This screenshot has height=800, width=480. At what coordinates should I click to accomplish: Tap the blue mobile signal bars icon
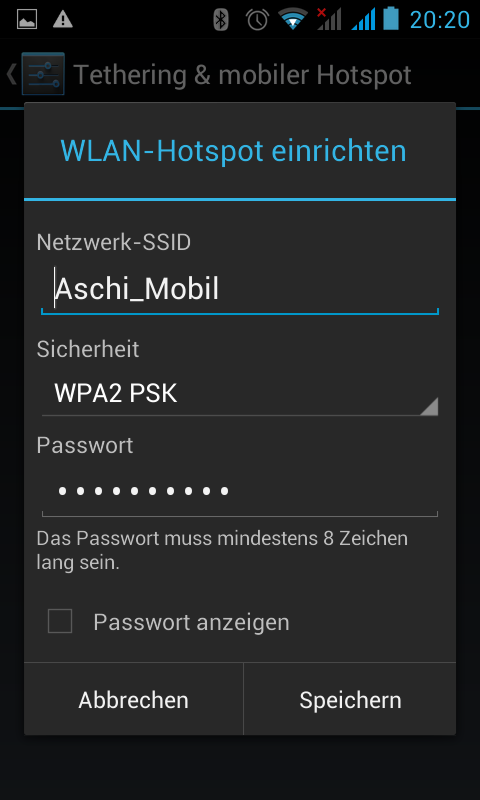tap(364, 19)
